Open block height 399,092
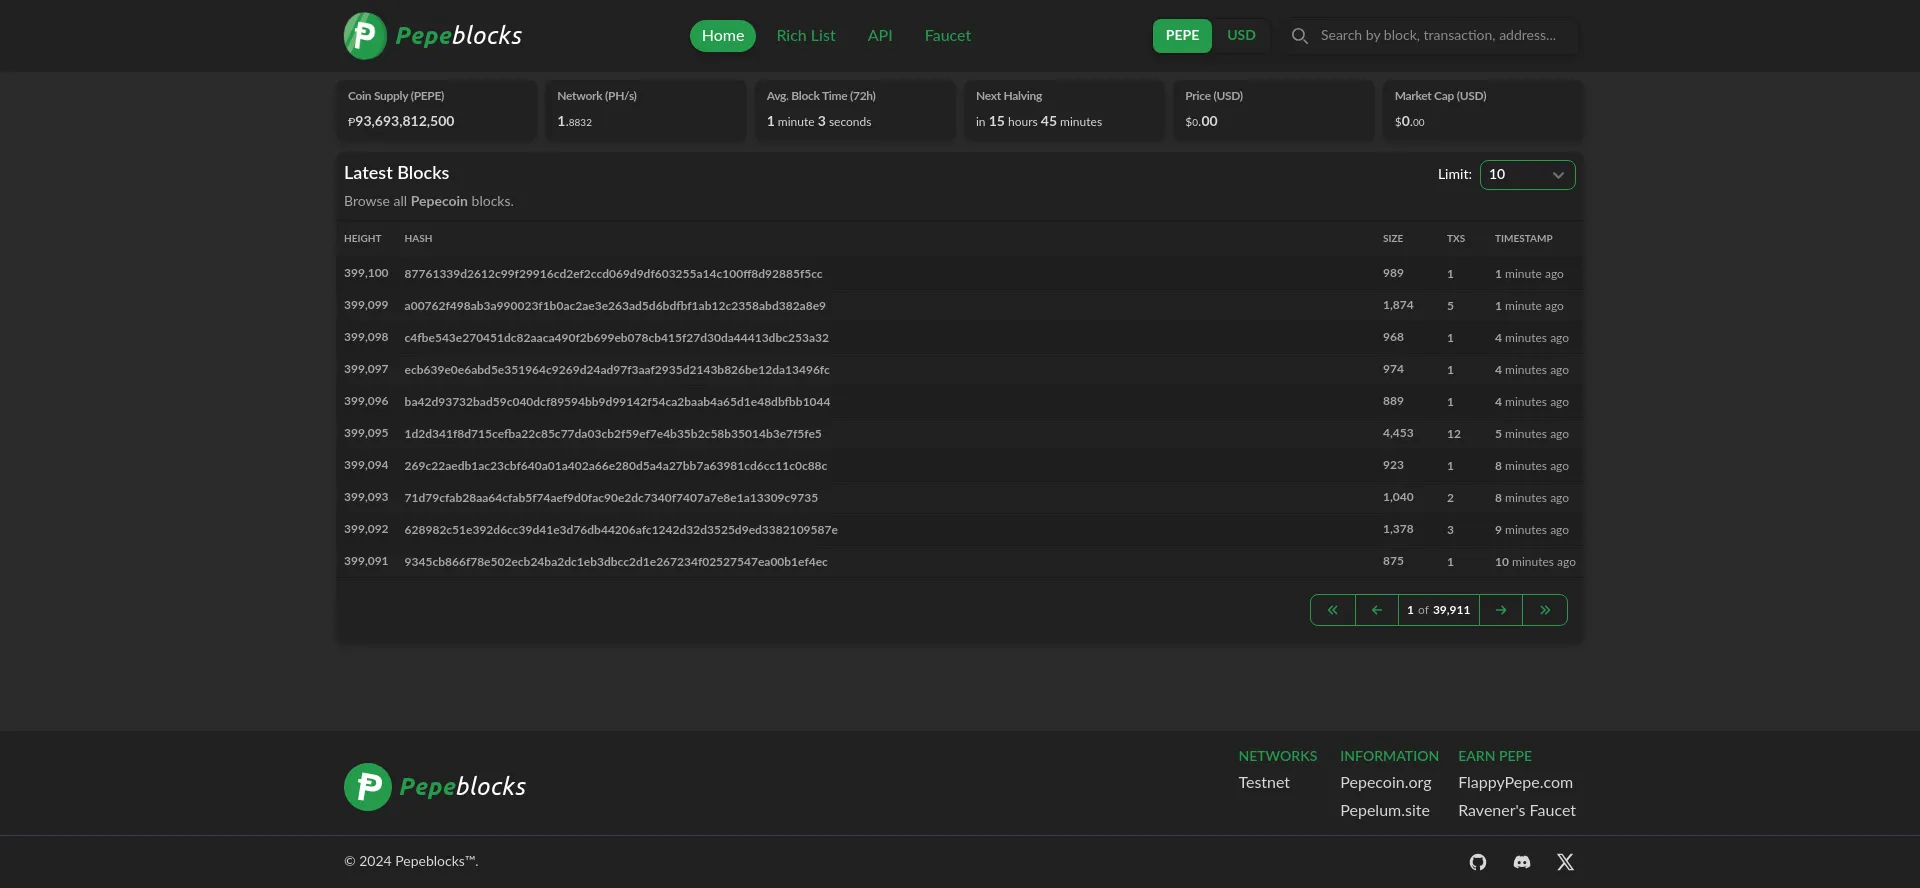 366,529
